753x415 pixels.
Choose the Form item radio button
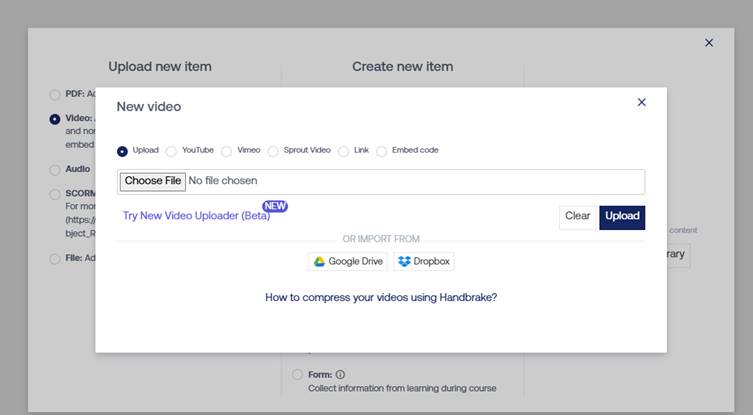pos(297,375)
